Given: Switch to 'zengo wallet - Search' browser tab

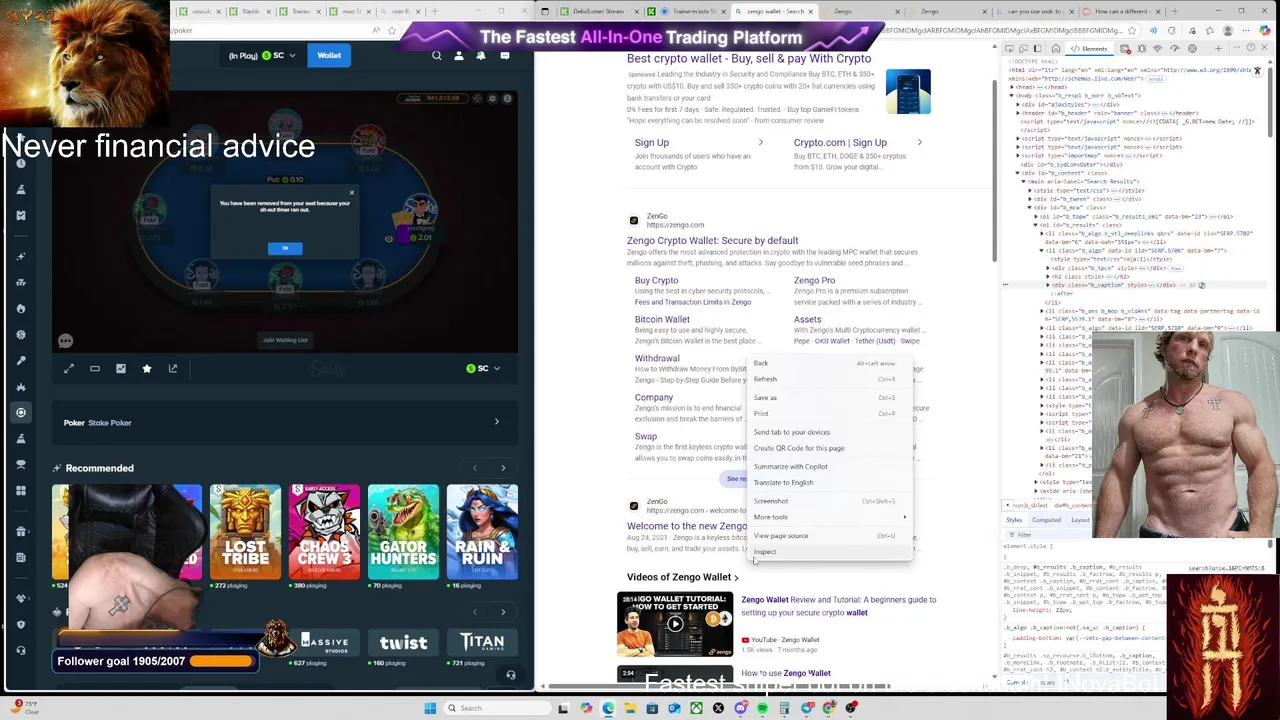Looking at the screenshot, I should pos(775,12).
